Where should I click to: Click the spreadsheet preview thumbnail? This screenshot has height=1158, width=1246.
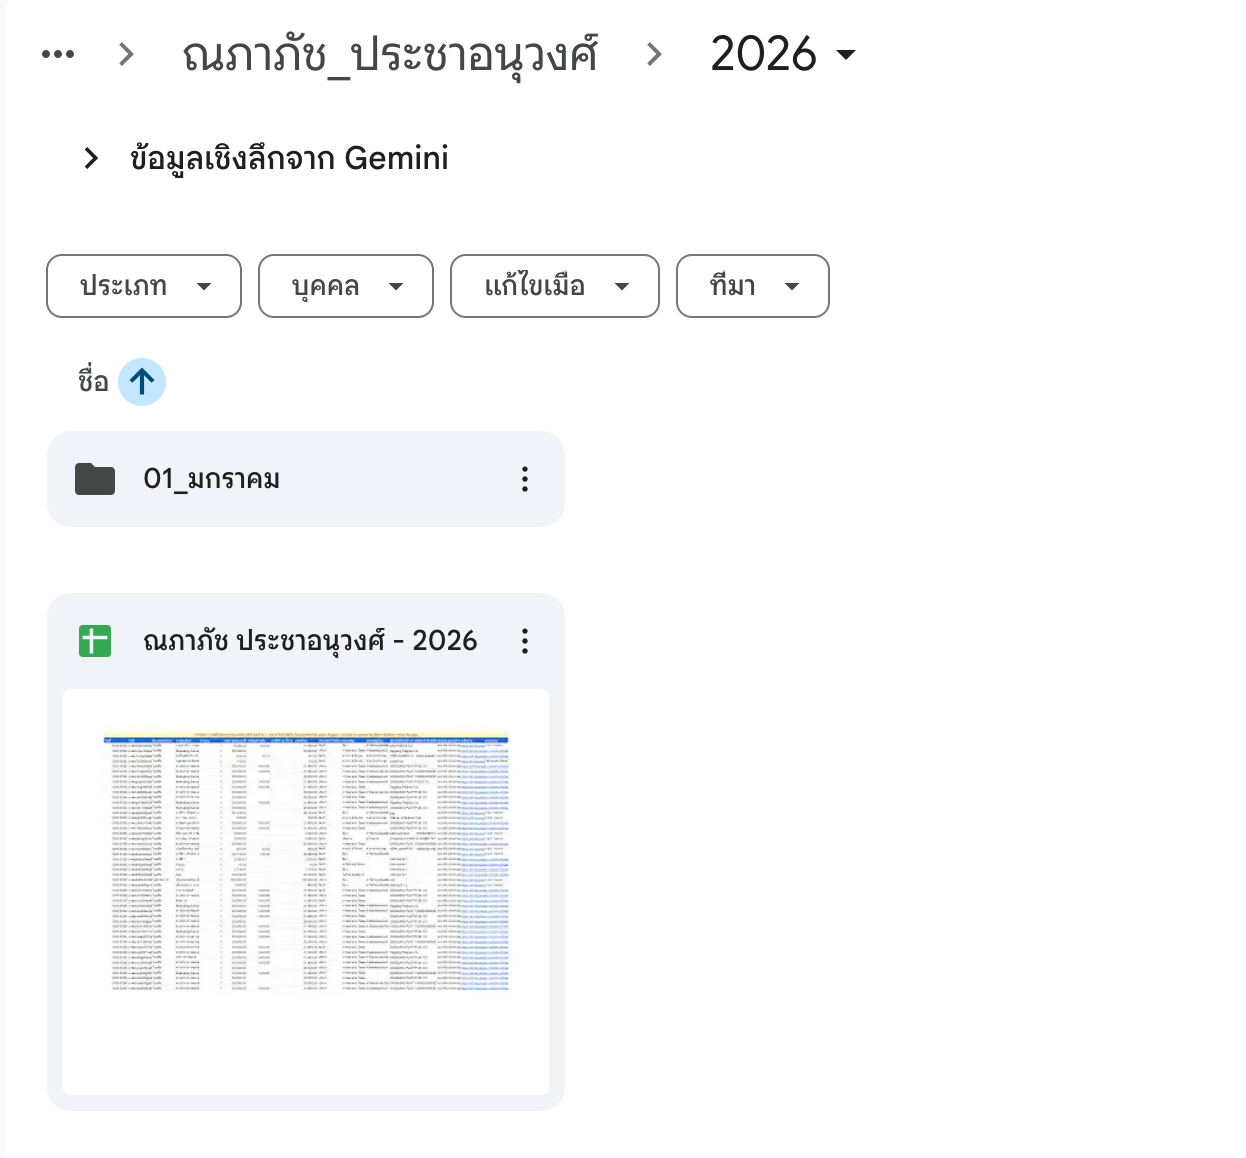coord(306,890)
